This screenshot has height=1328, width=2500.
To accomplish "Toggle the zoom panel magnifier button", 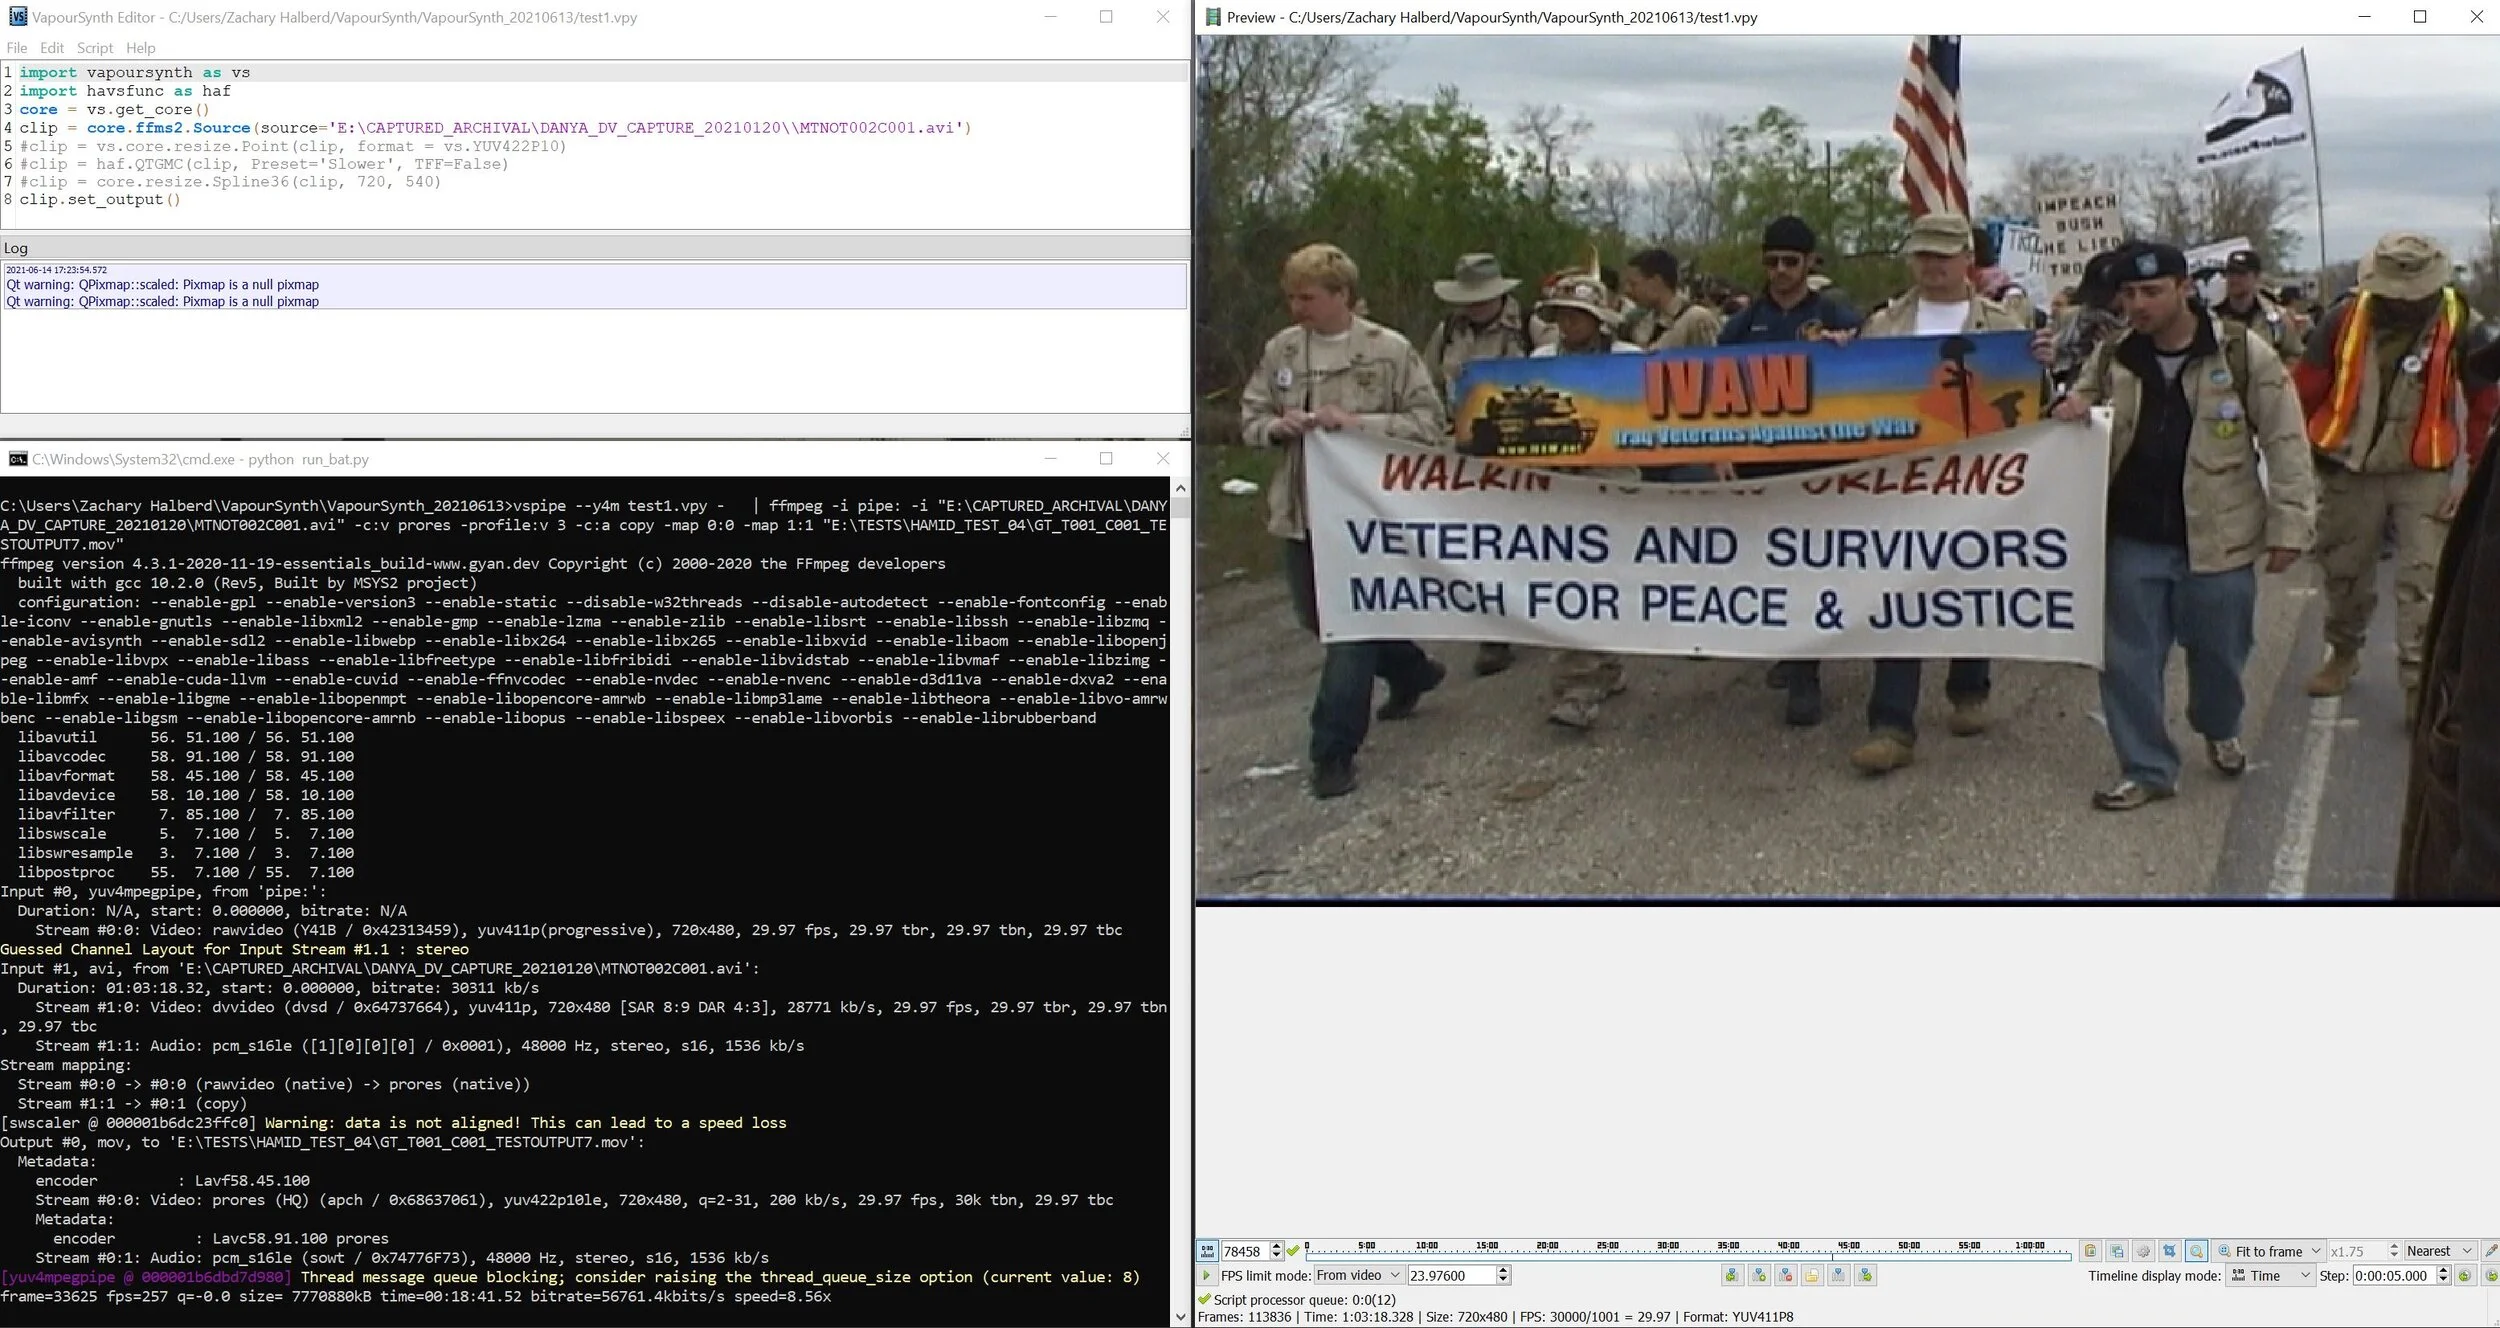I will [2197, 1251].
